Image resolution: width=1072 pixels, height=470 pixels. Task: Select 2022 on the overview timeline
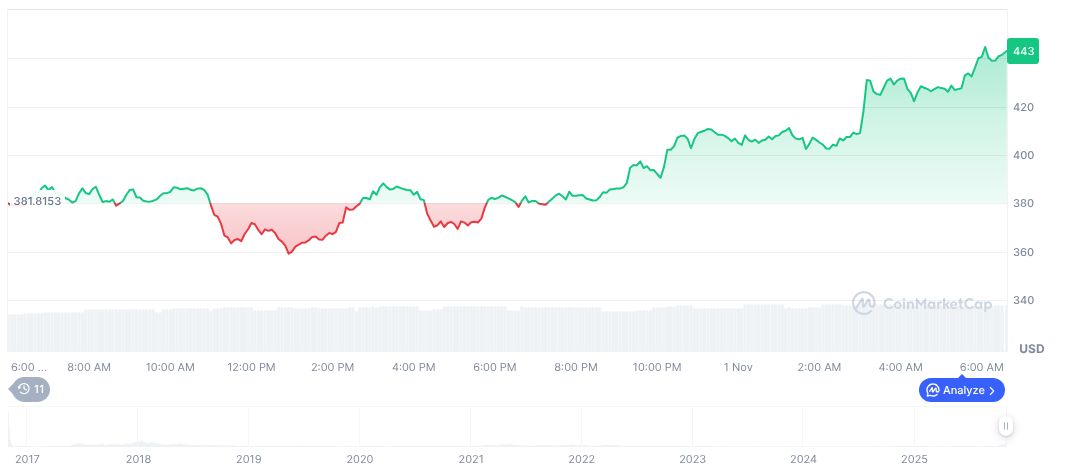[581, 459]
